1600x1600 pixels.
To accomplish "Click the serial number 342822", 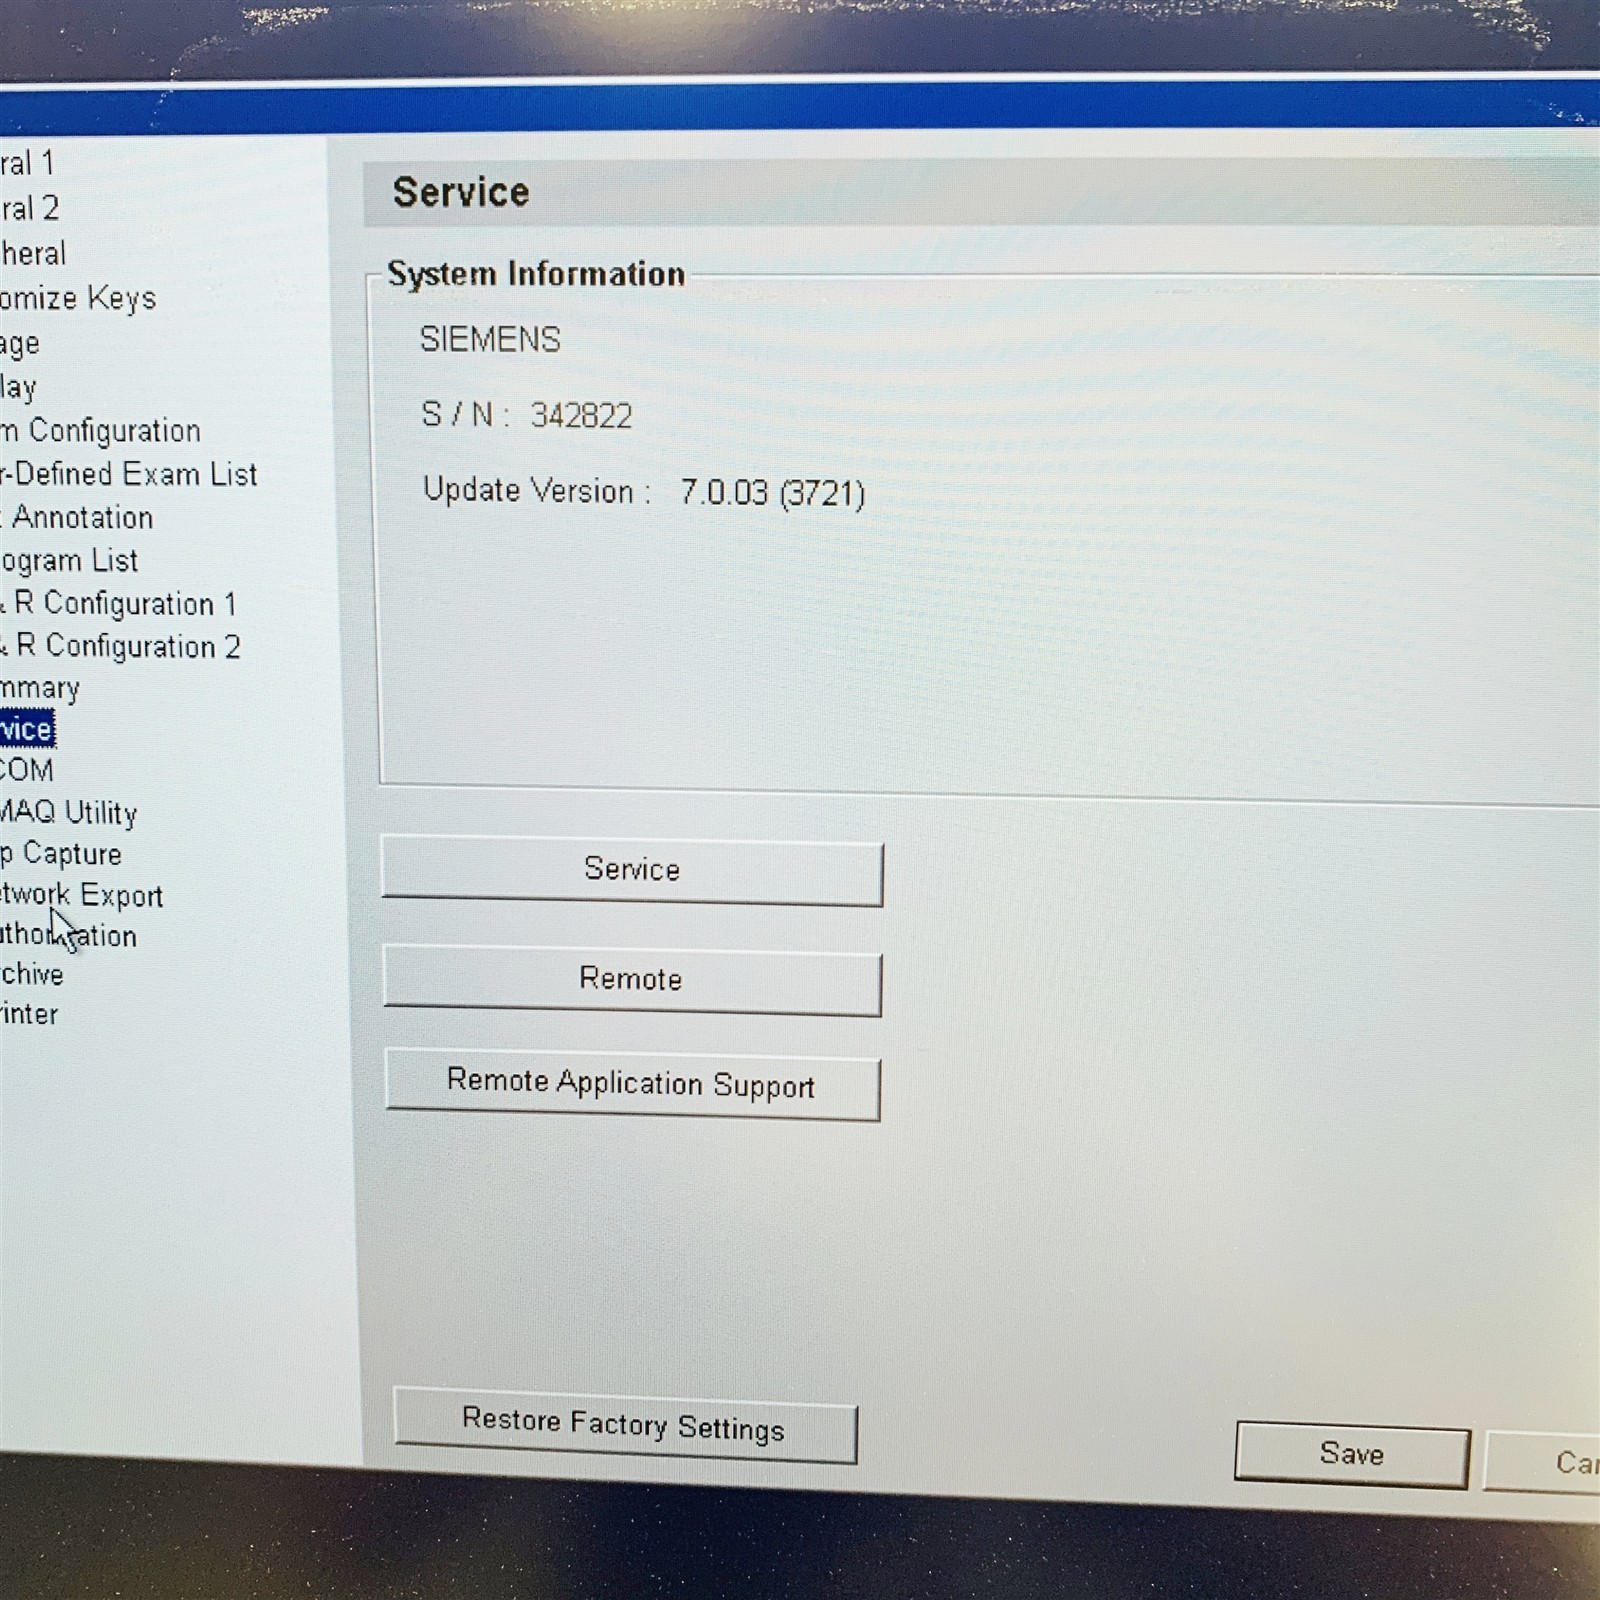I will [581, 415].
